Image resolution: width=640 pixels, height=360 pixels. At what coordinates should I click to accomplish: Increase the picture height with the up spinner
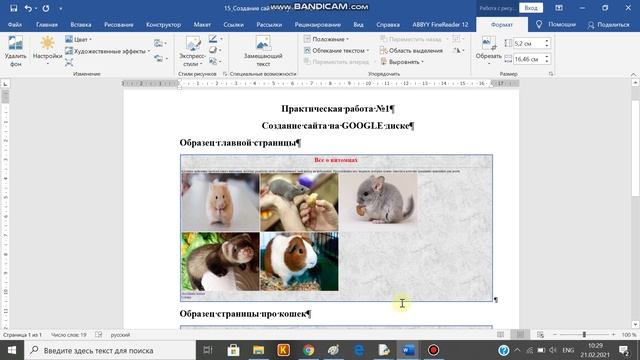coord(547,41)
